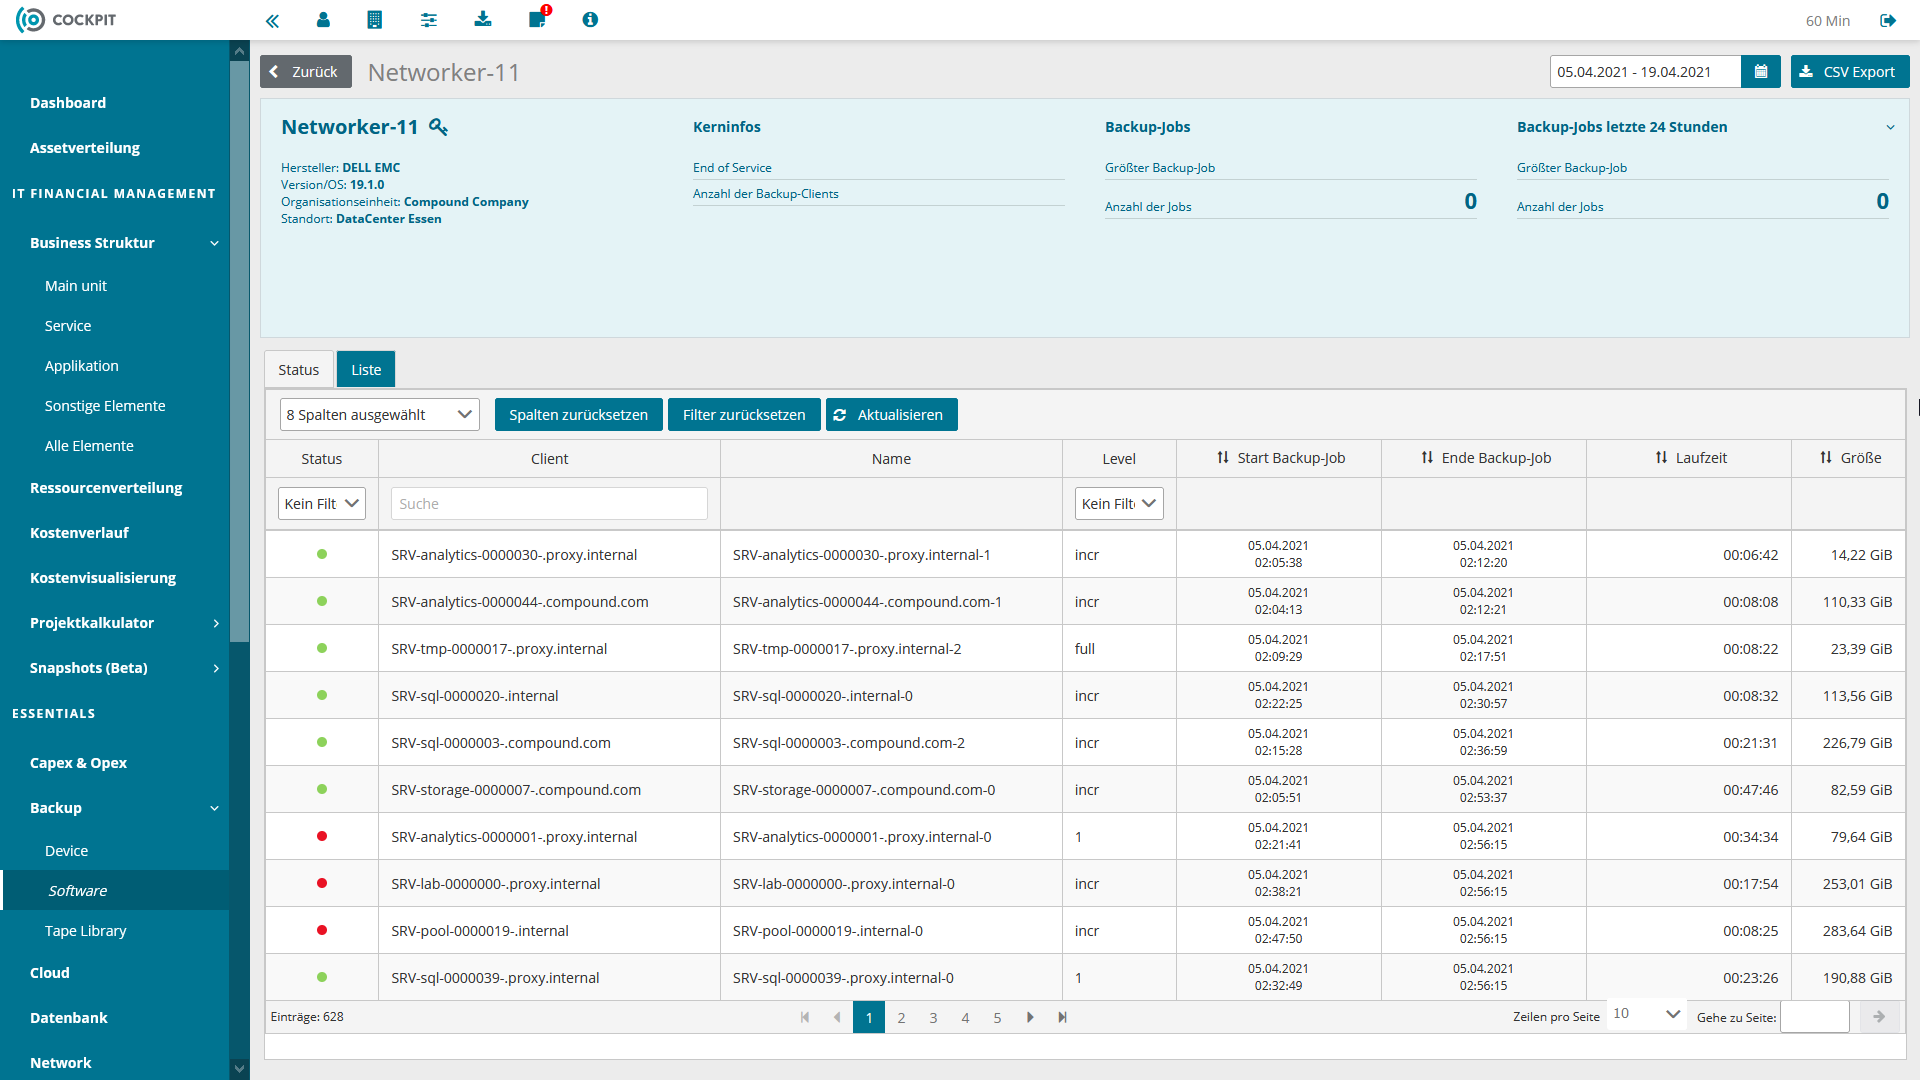
Task: Click sidebar scrollbar up arrow
Action: pyautogui.click(x=239, y=51)
